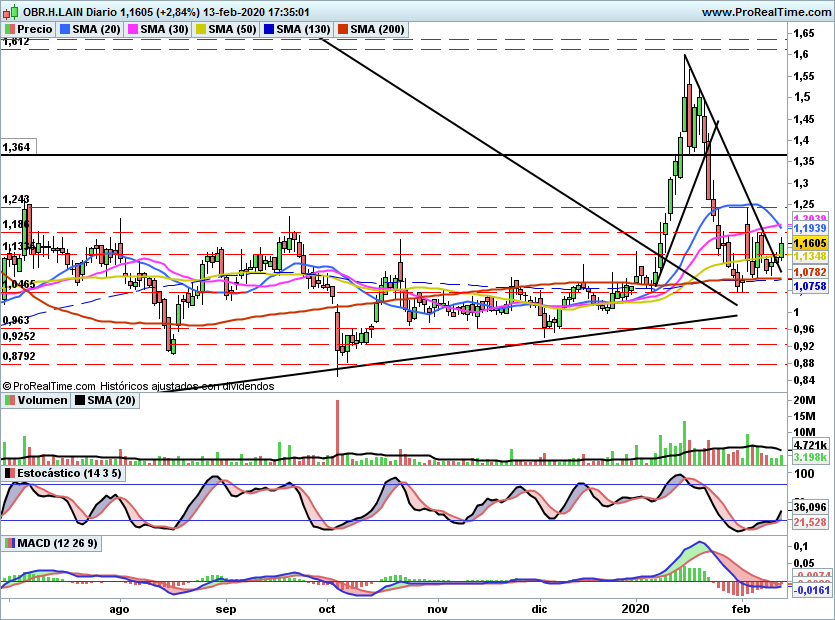Click the SMA (200) red legend label
This screenshot has height=620, width=835.
377,29
